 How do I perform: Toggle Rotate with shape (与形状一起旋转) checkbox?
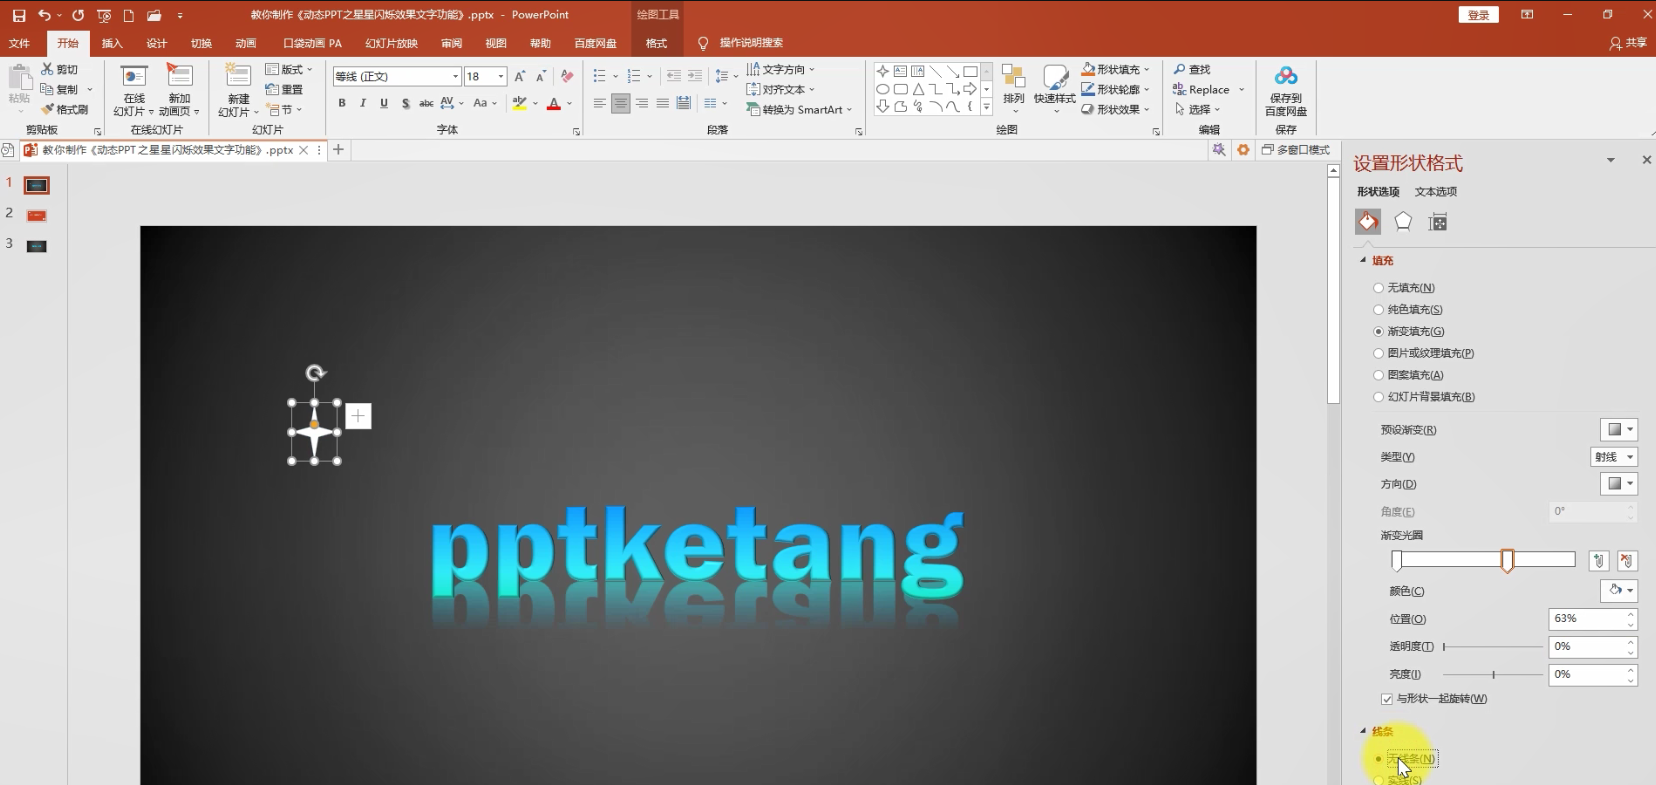click(1387, 699)
